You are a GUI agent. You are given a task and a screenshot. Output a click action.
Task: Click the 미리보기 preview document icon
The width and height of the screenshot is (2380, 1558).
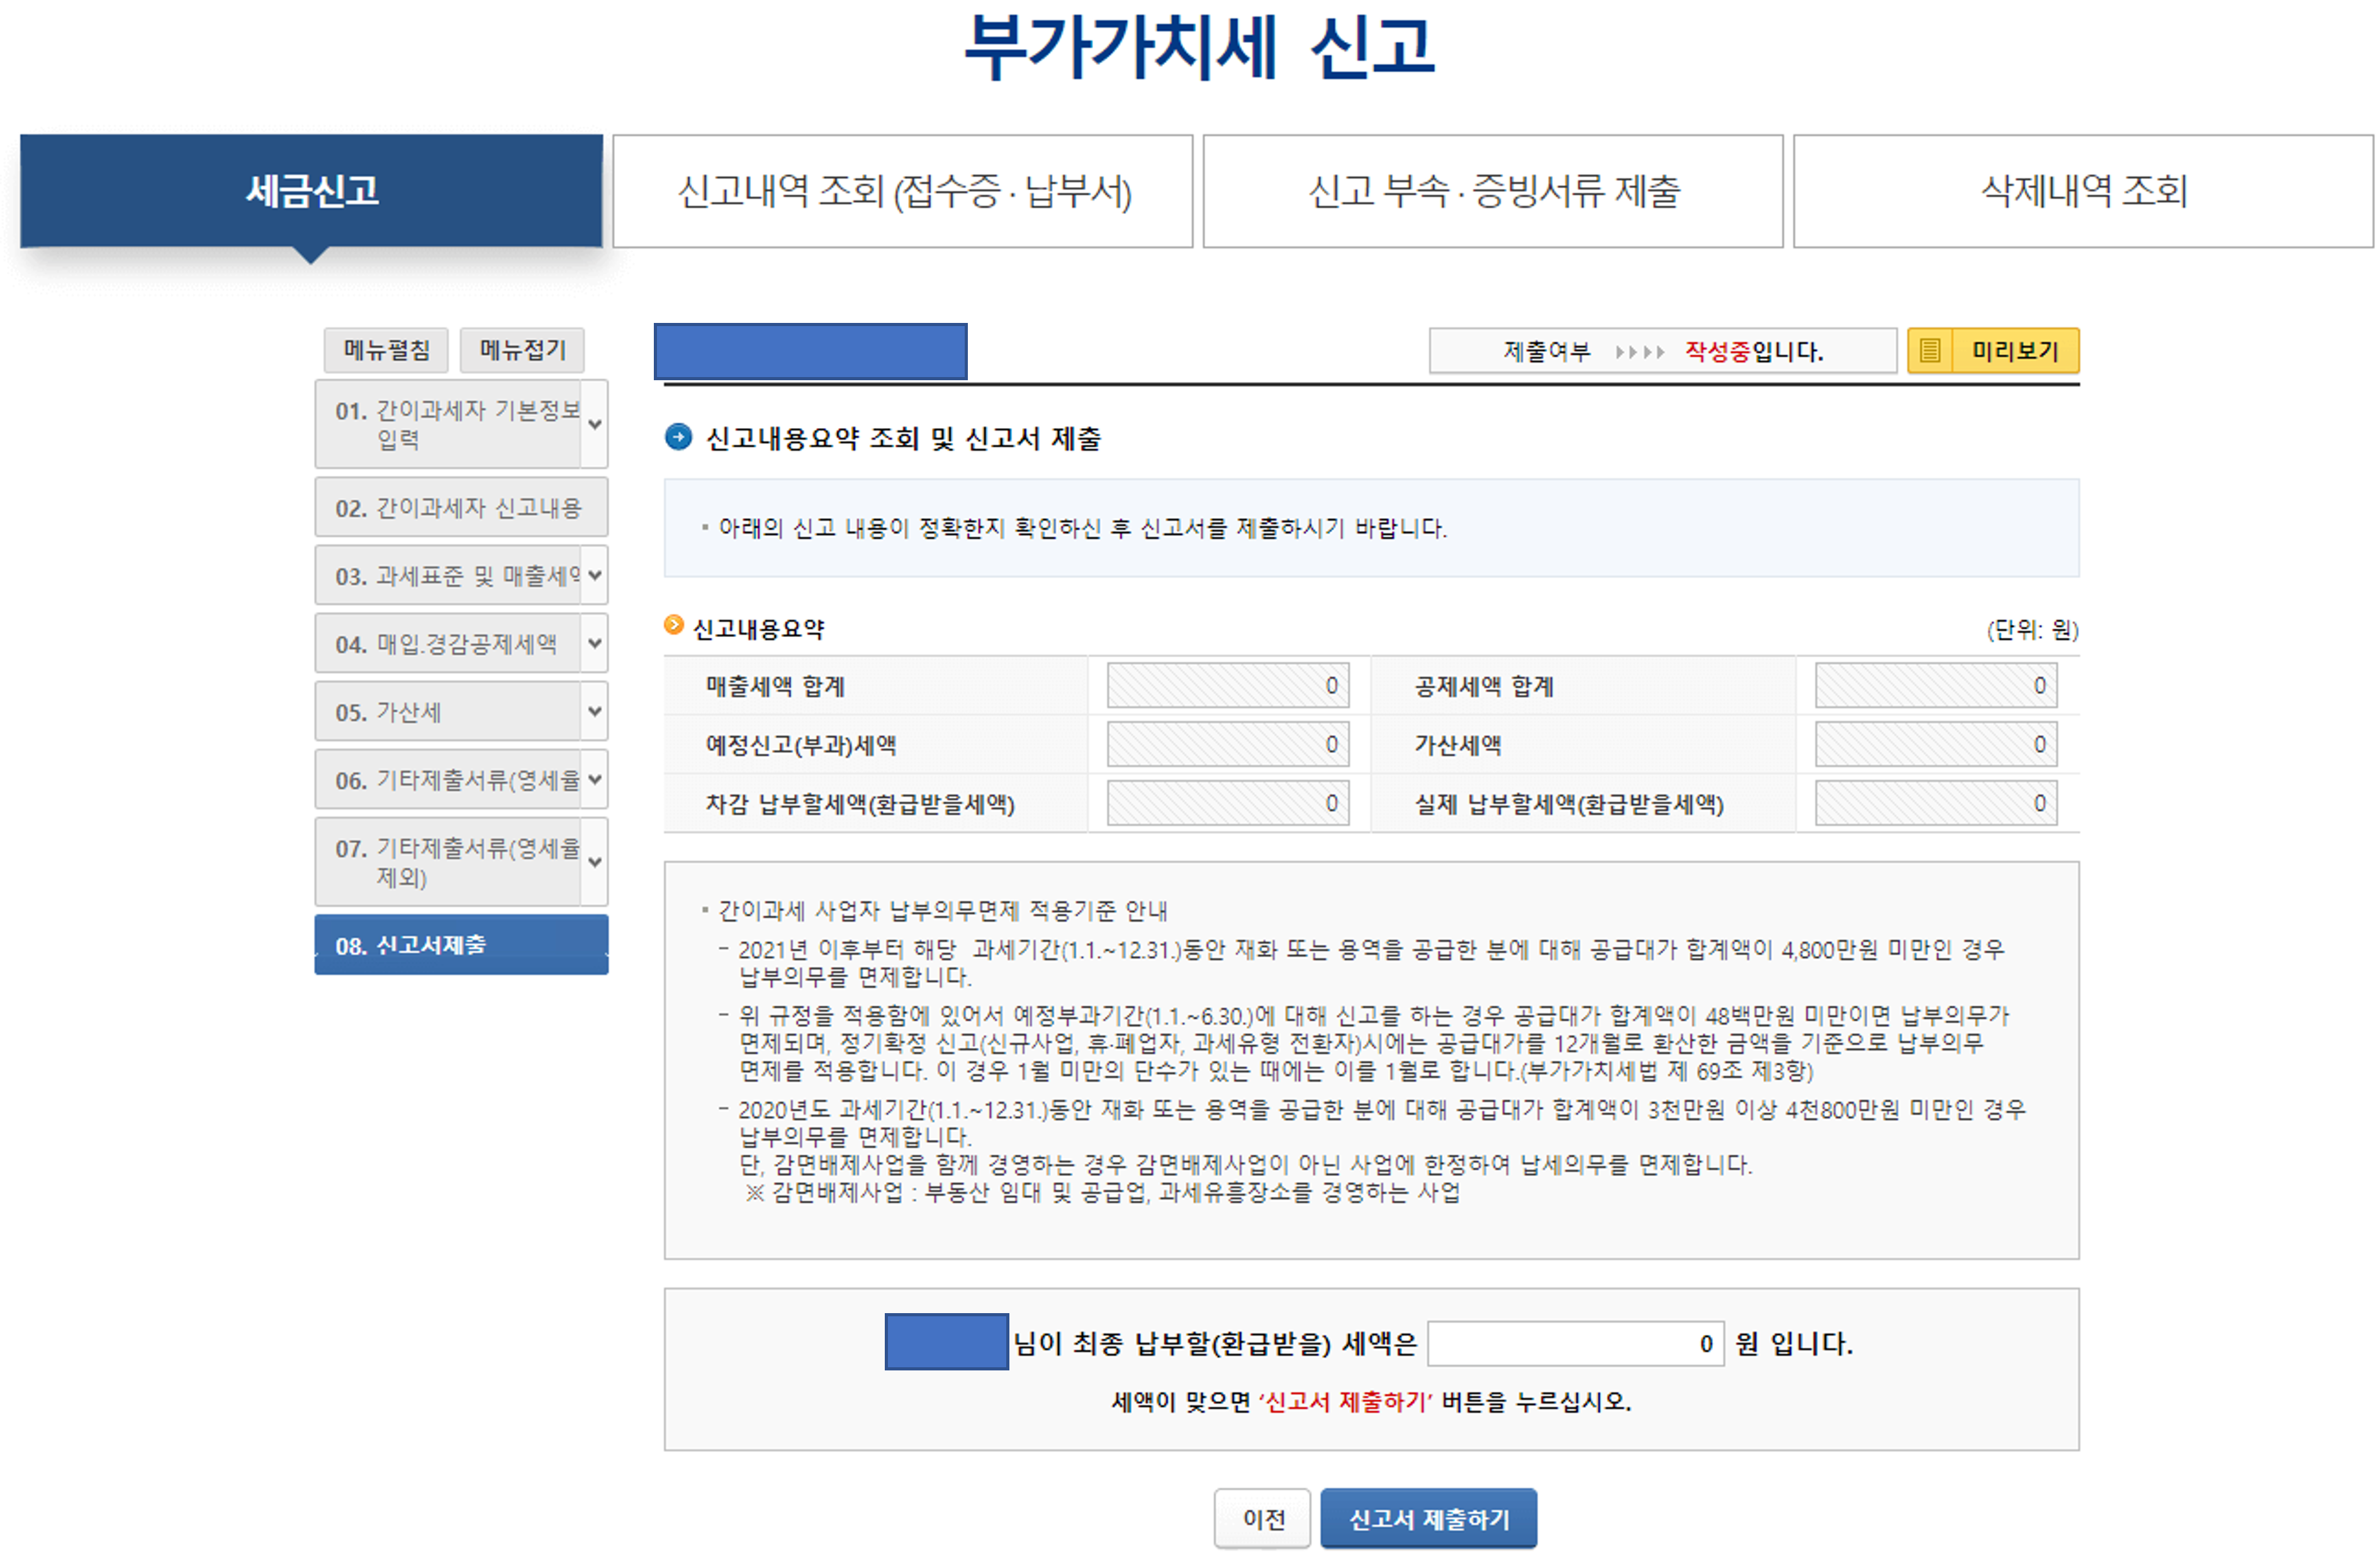(1929, 351)
